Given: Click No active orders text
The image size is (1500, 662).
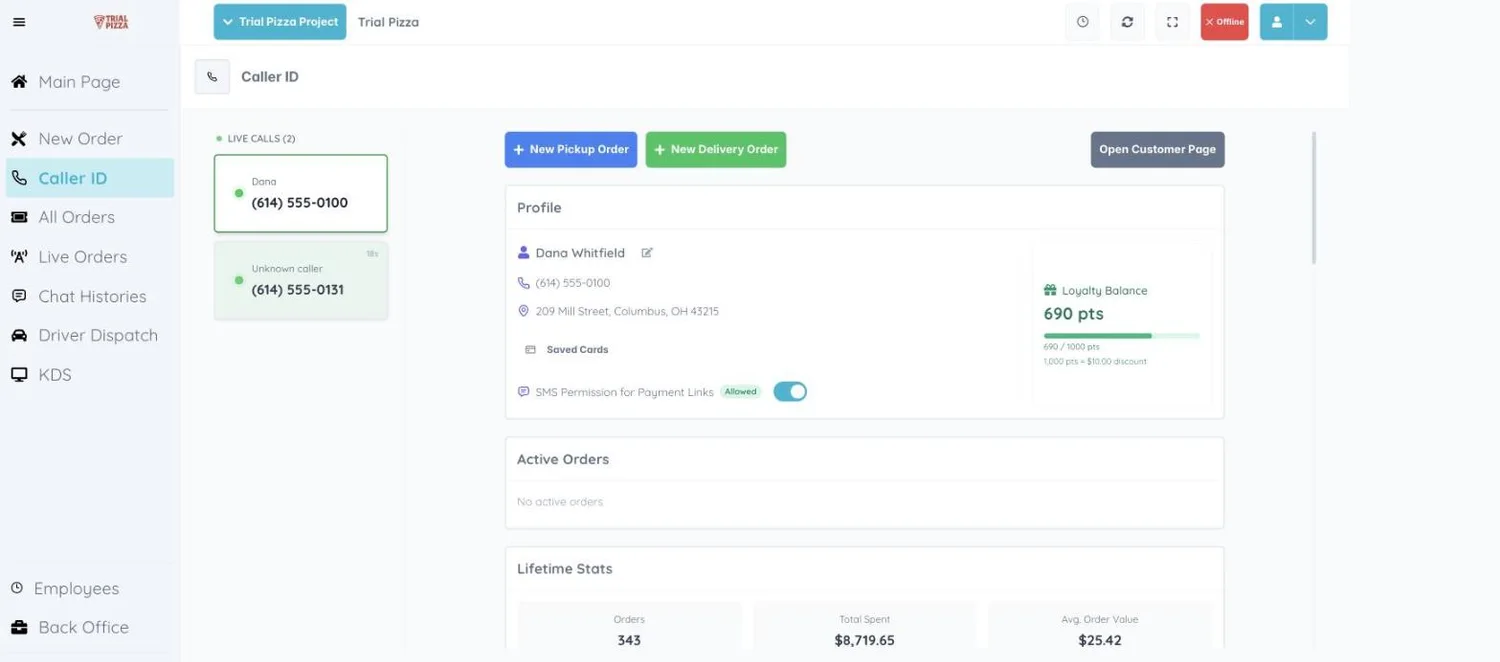Looking at the screenshot, I should tap(560, 502).
